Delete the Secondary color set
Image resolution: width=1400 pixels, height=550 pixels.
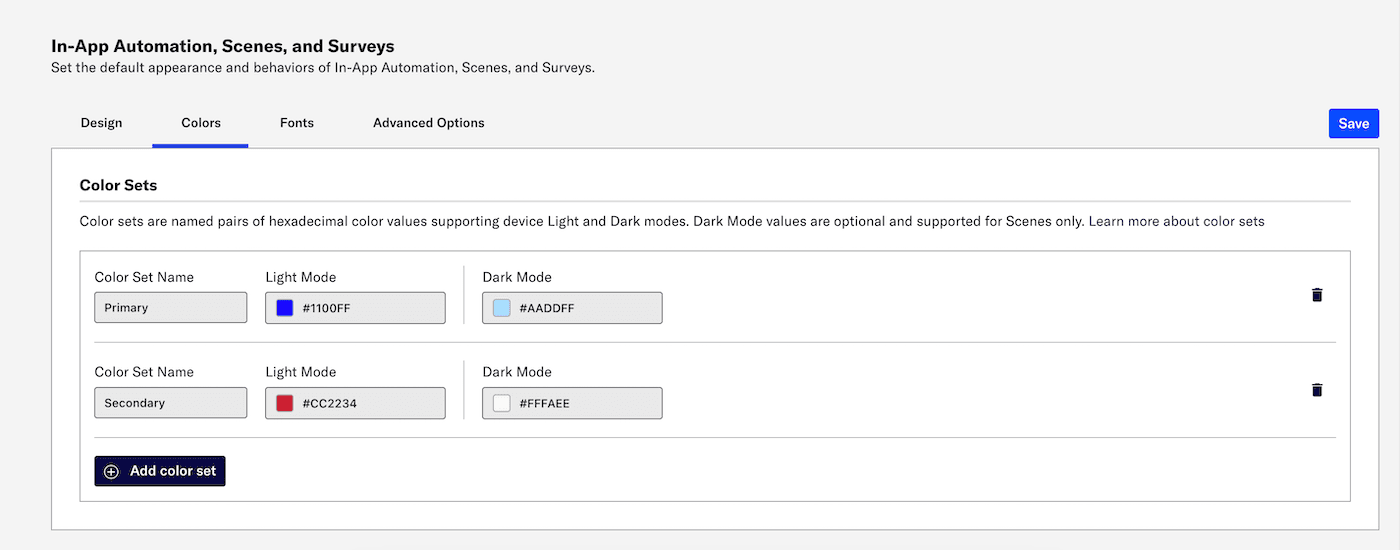pyautogui.click(x=1317, y=390)
